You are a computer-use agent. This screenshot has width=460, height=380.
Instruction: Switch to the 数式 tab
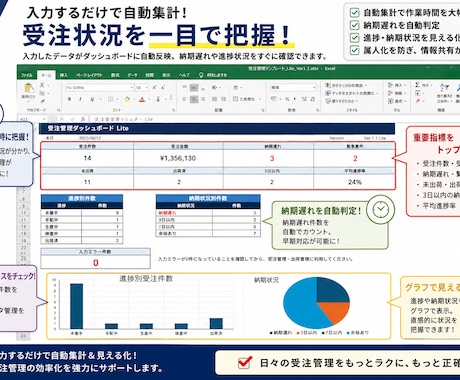tap(115, 75)
